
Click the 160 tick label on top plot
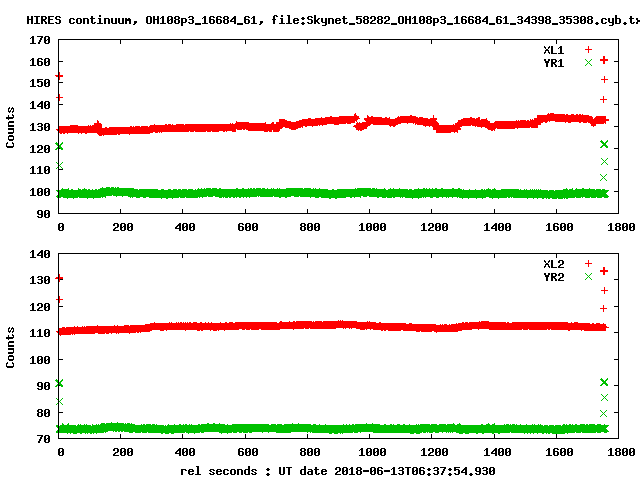(40, 62)
